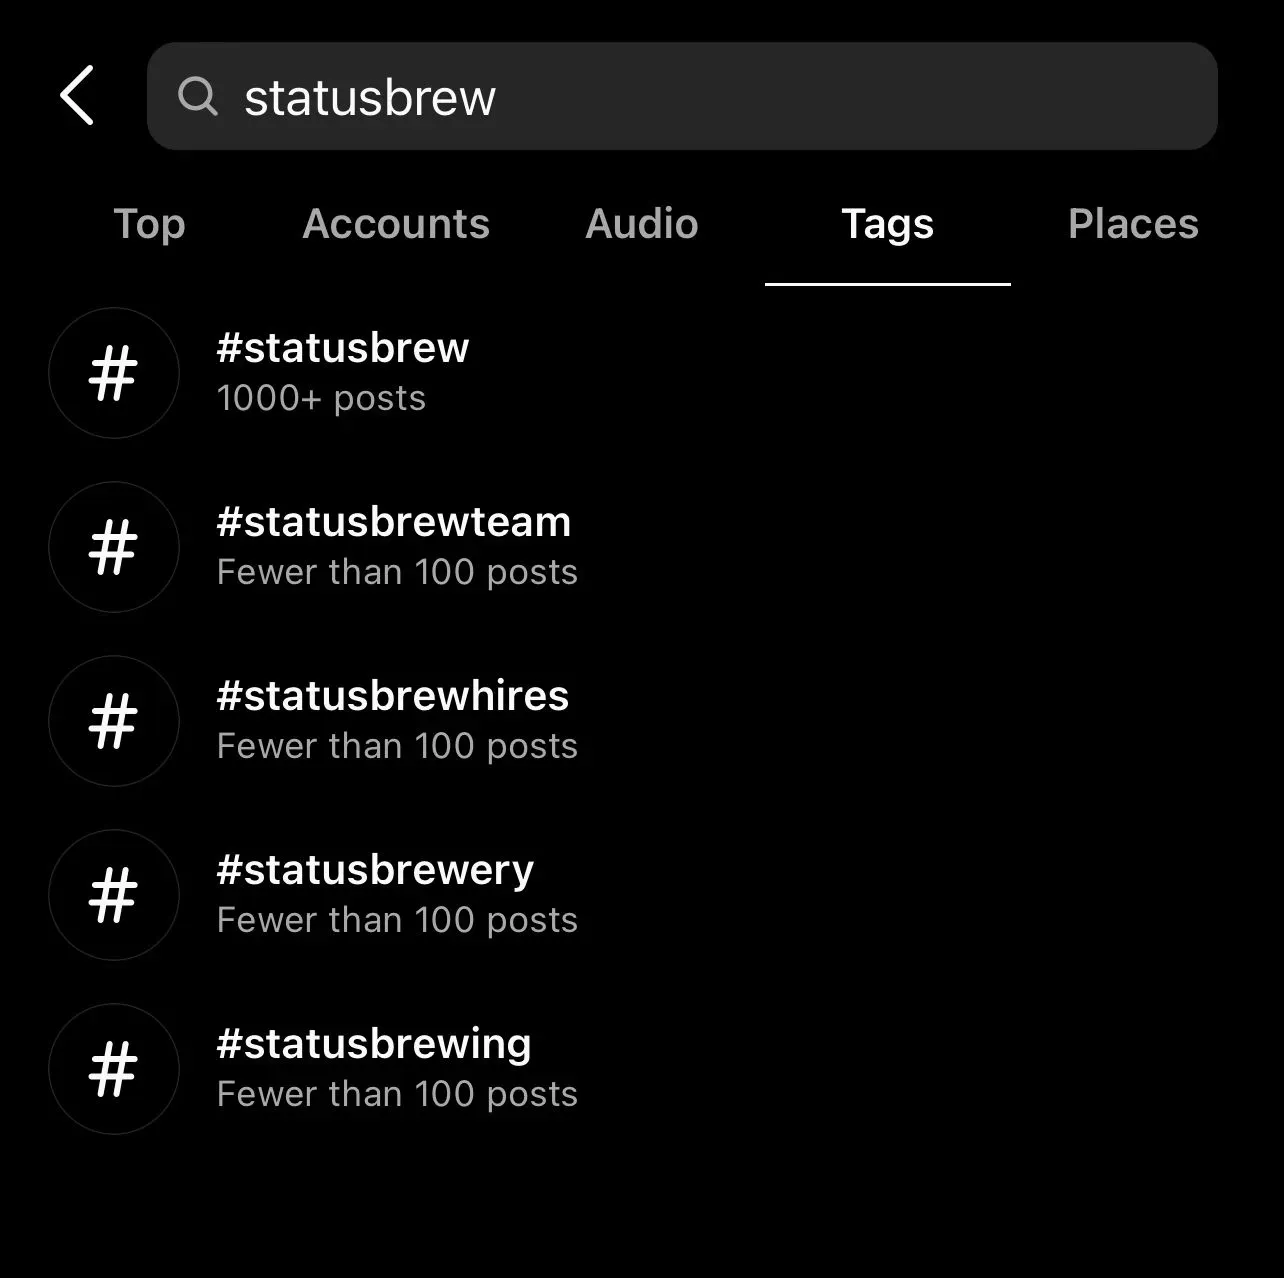Open the #statusbrew hashtag title
The height and width of the screenshot is (1278, 1284).
point(343,348)
